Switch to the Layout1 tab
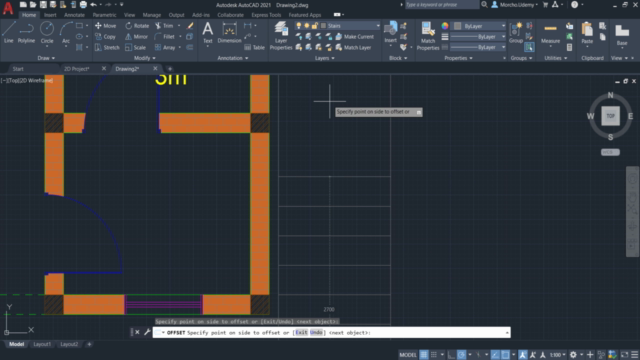 42,344
